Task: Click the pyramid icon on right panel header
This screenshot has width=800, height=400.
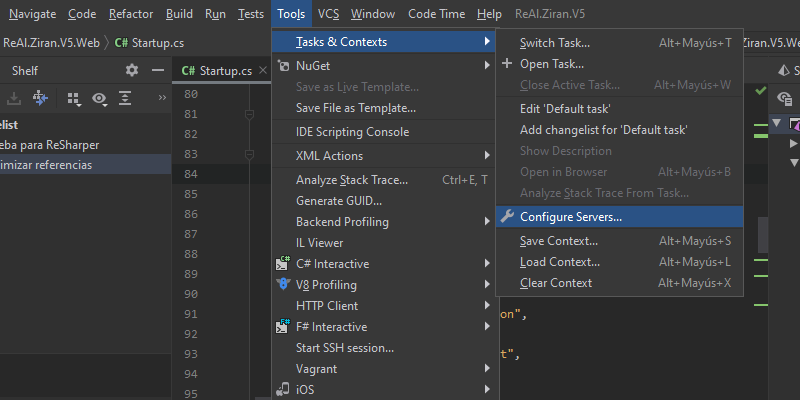Action: point(783,70)
